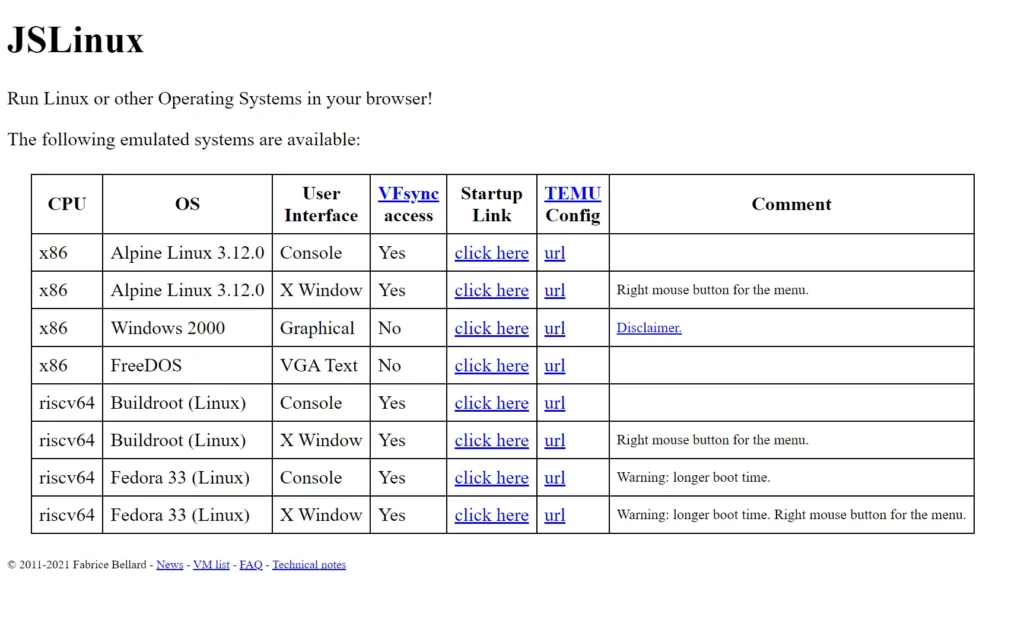
Task: Click 'click here' for Fedora 33 Console row
Action: tap(491, 477)
